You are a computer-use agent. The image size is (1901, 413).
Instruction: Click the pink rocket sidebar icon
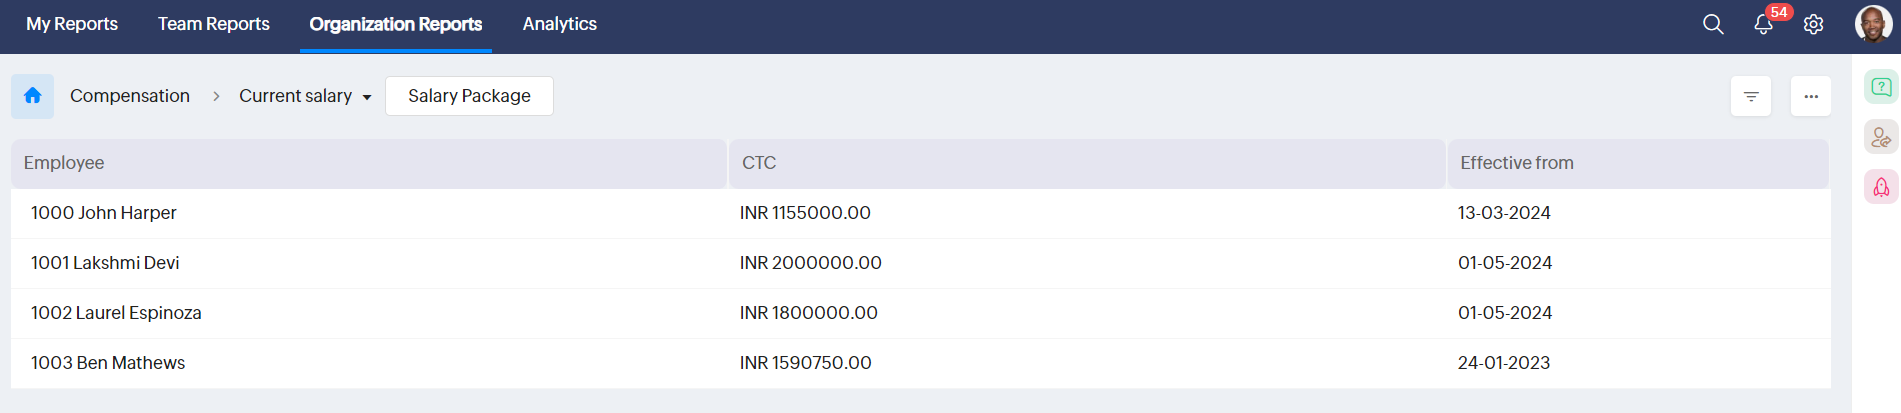pos(1881,187)
